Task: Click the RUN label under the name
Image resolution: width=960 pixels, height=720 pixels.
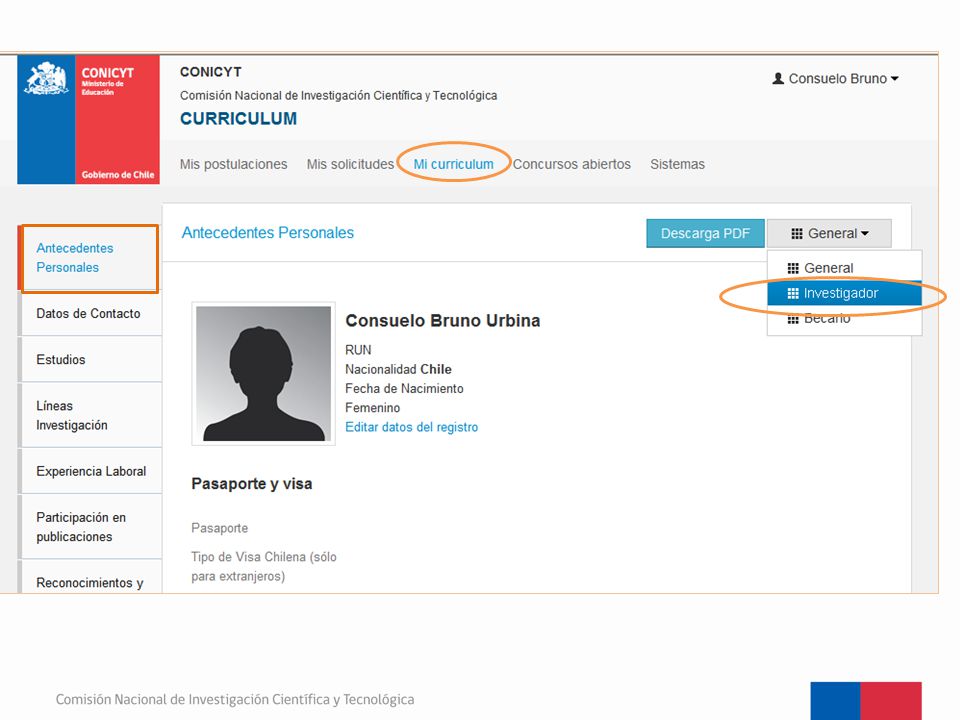Action: [358, 350]
